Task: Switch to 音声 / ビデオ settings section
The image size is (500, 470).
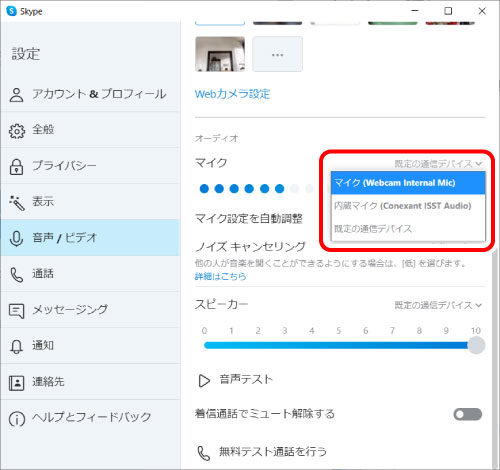Action: (x=90, y=238)
